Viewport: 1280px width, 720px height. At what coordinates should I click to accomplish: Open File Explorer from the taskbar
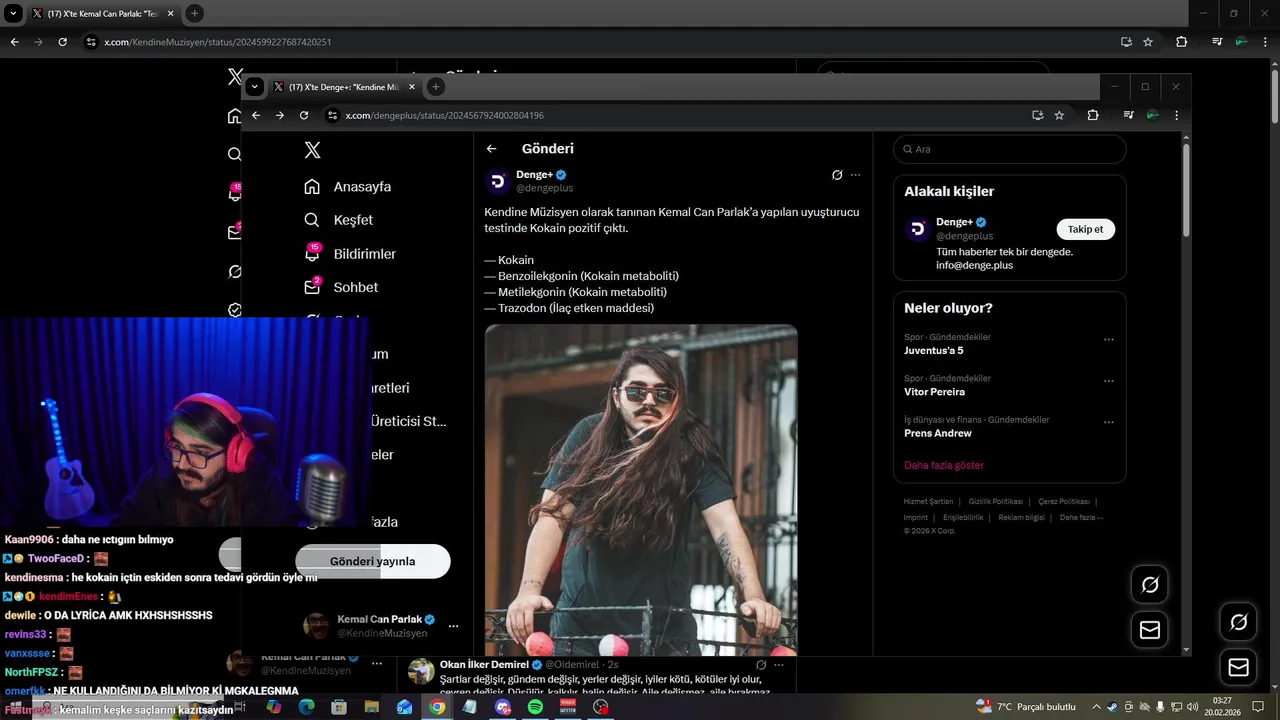pyautogui.click(x=372, y=707)
